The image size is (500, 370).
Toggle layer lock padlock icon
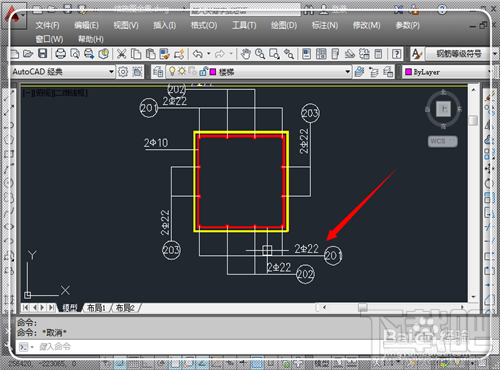[203, 71]
